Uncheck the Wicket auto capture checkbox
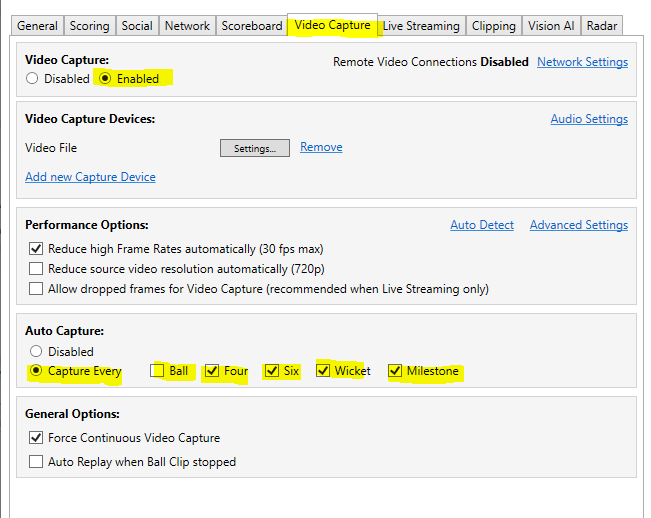This screenshot has width=651, height=518. (x=323, y=371)
